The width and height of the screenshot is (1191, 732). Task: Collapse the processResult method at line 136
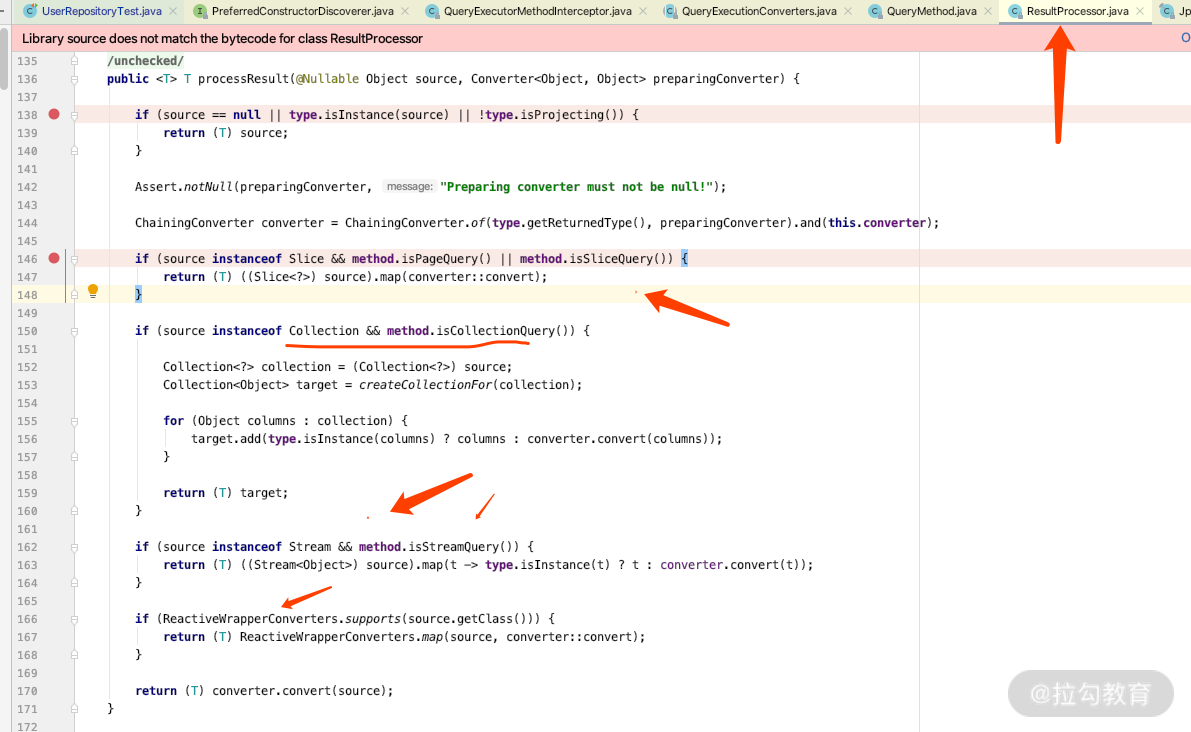click(x=74, y=79)
